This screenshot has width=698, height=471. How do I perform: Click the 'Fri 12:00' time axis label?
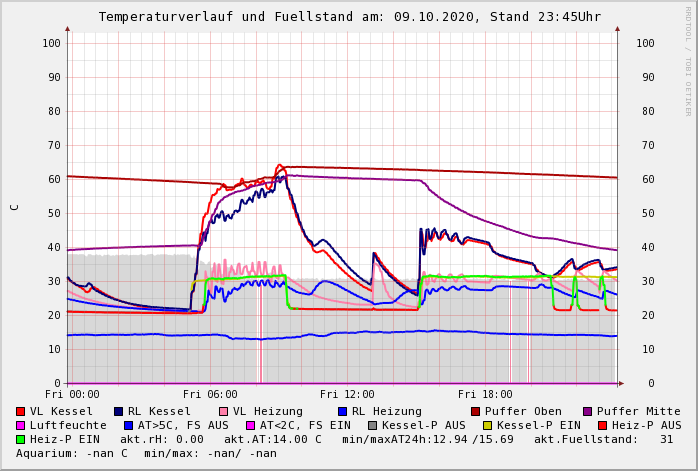[347, 395]
